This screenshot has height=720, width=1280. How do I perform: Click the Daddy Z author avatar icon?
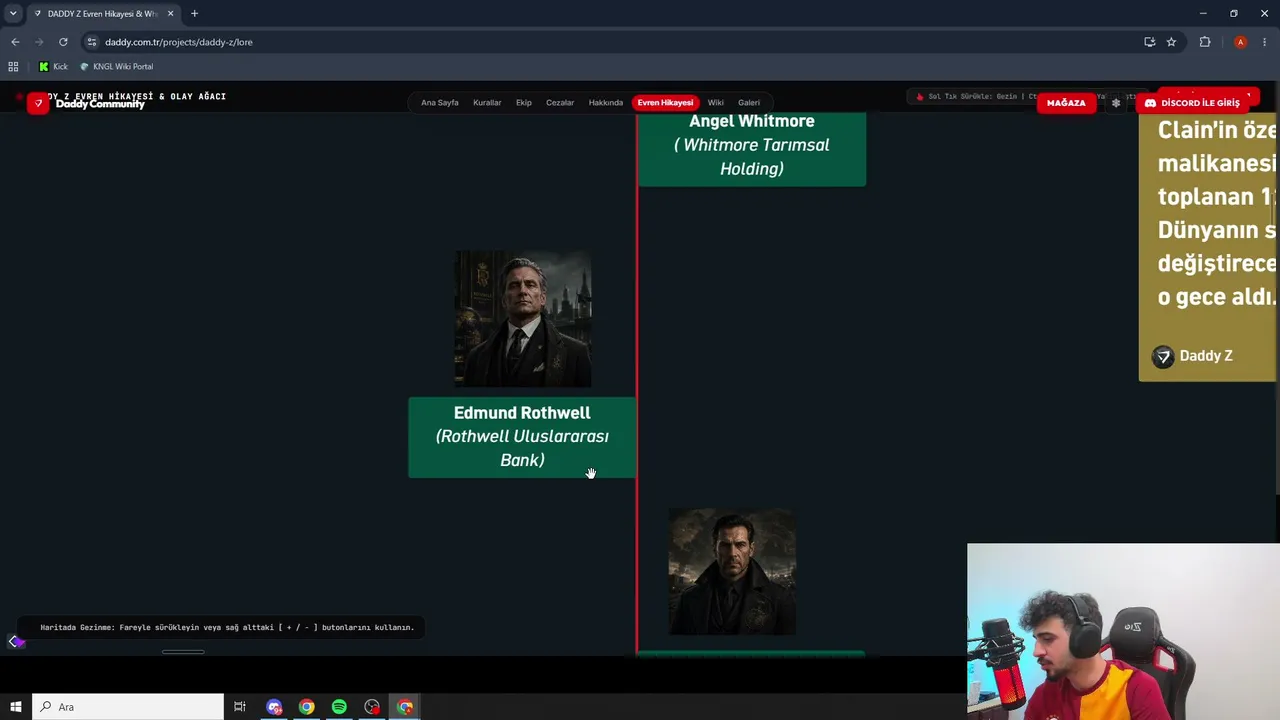(x=1163, y=357)
